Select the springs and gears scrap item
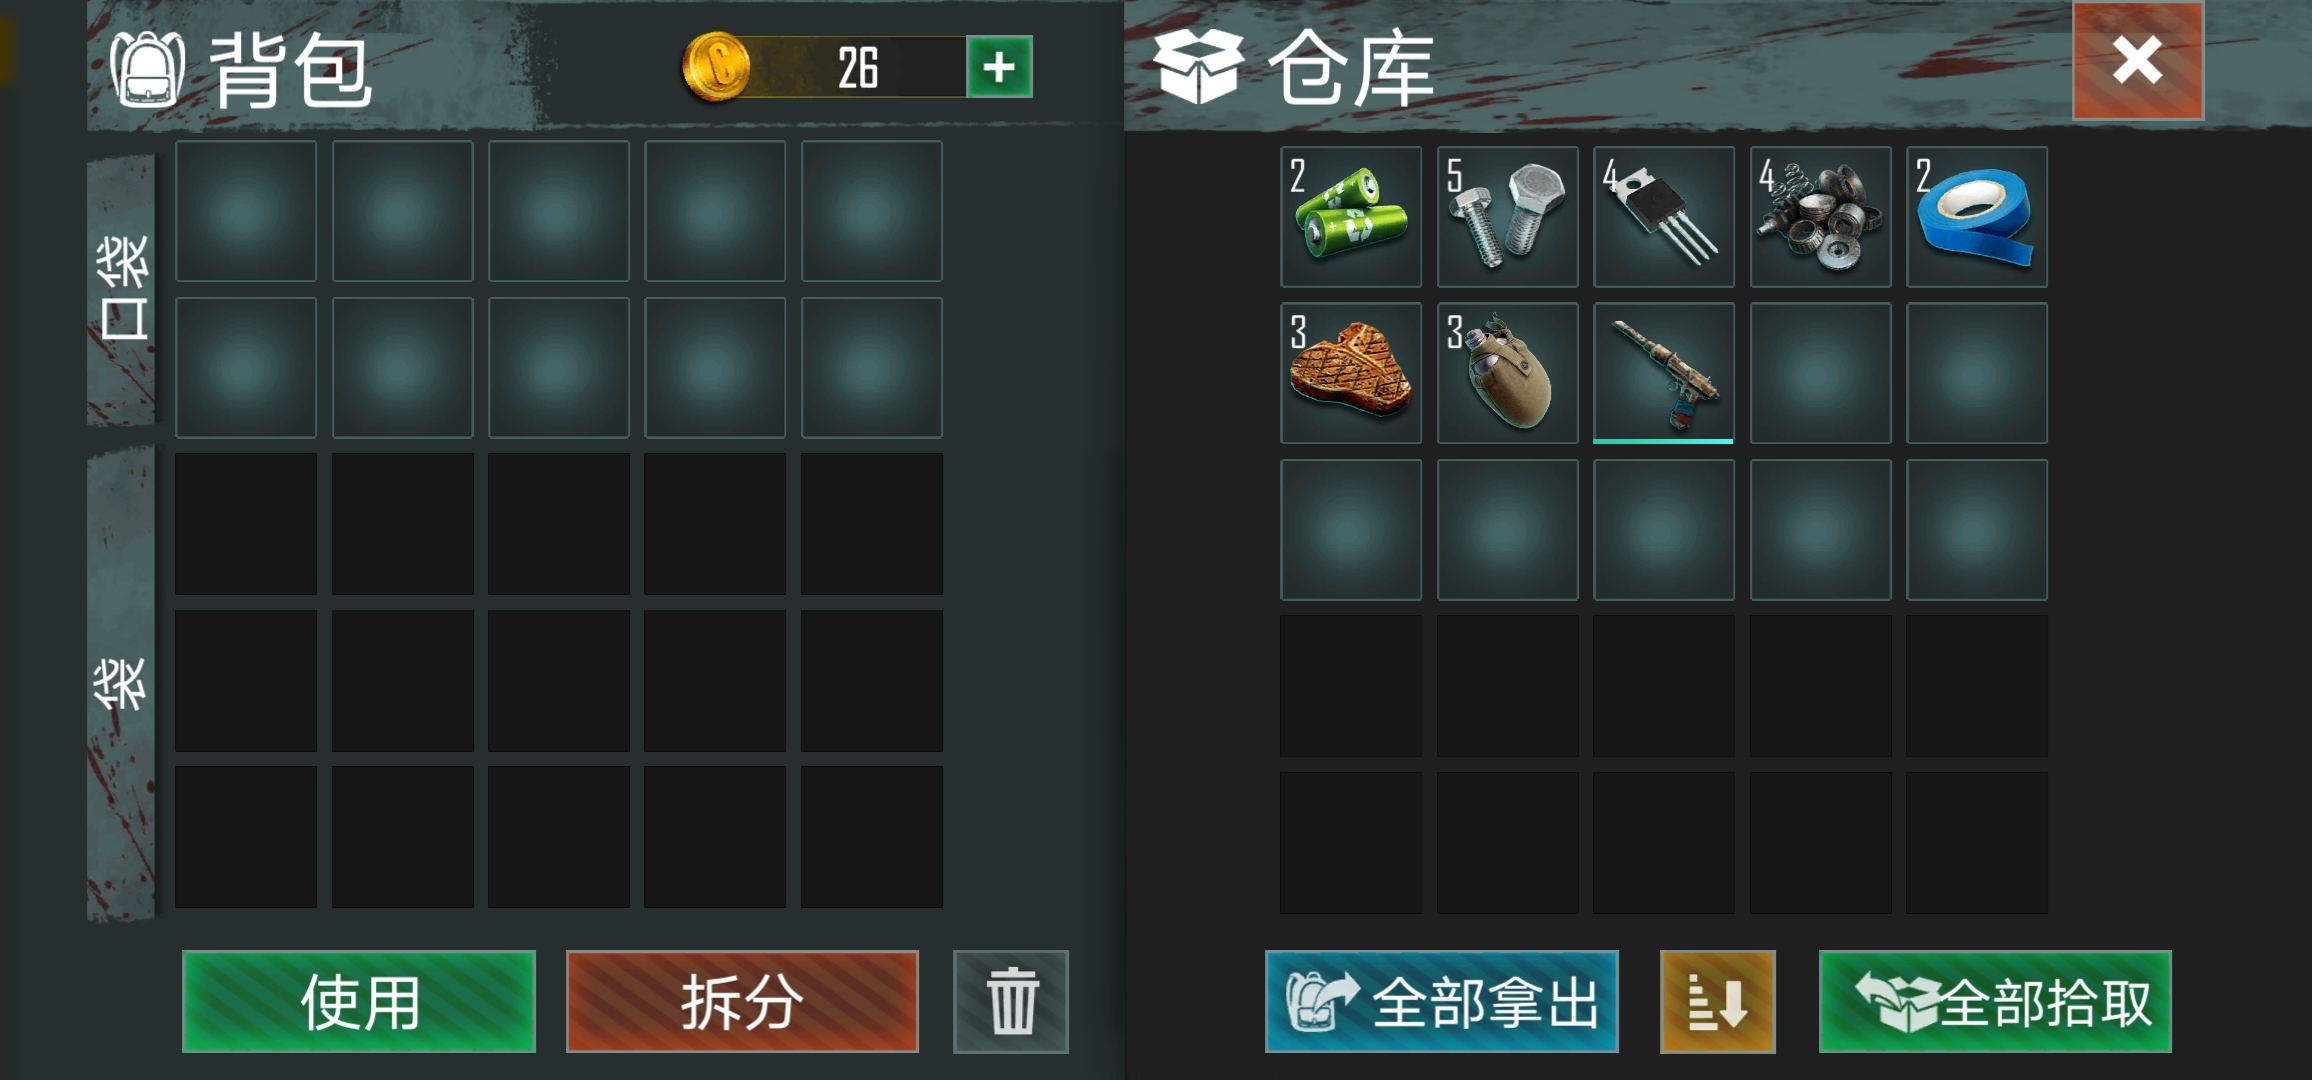The image size is (2312, 1080). click(1820, 217)
